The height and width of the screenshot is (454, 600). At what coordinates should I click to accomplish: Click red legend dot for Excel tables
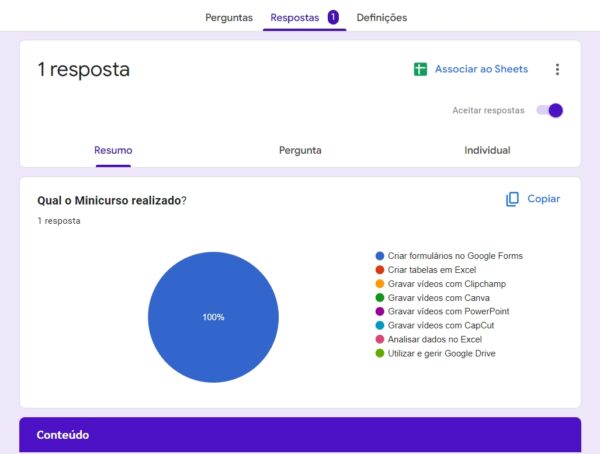[x=380, y=270]
